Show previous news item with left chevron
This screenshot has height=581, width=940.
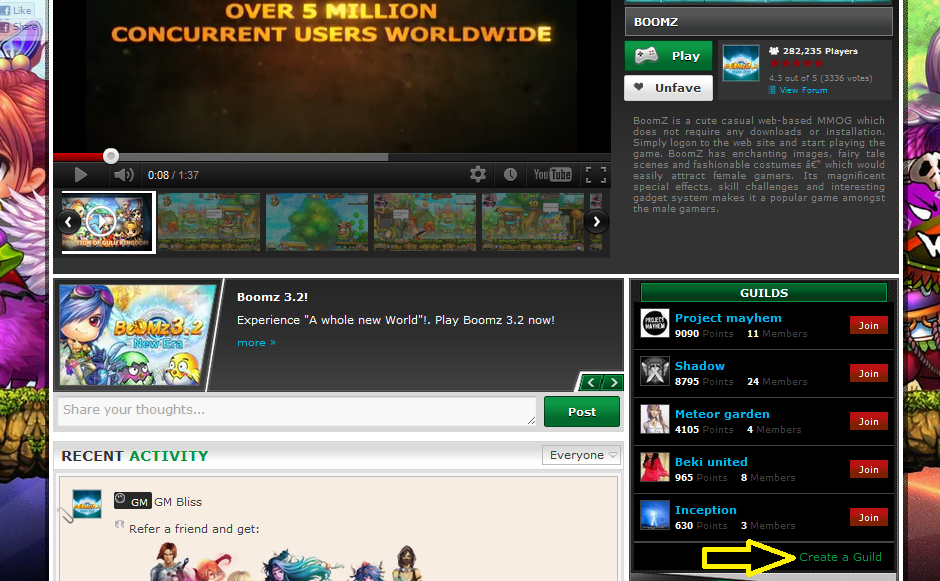[591, 383]
